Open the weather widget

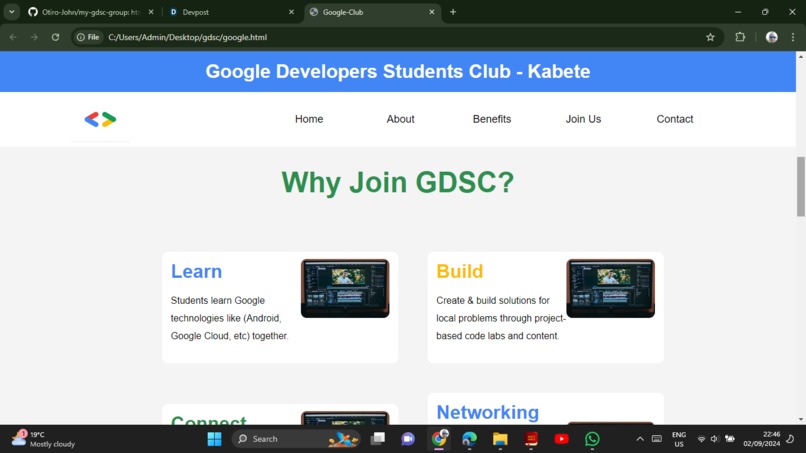tap(43, 439)
